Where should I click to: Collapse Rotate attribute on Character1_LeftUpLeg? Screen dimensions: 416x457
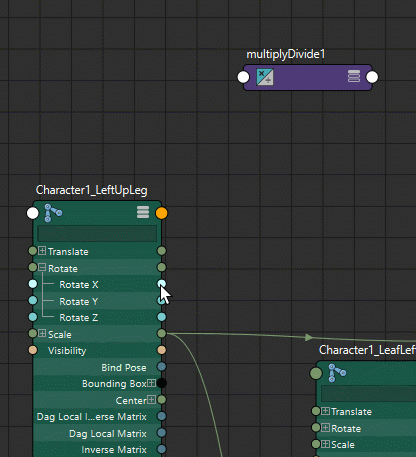point(42,267)
